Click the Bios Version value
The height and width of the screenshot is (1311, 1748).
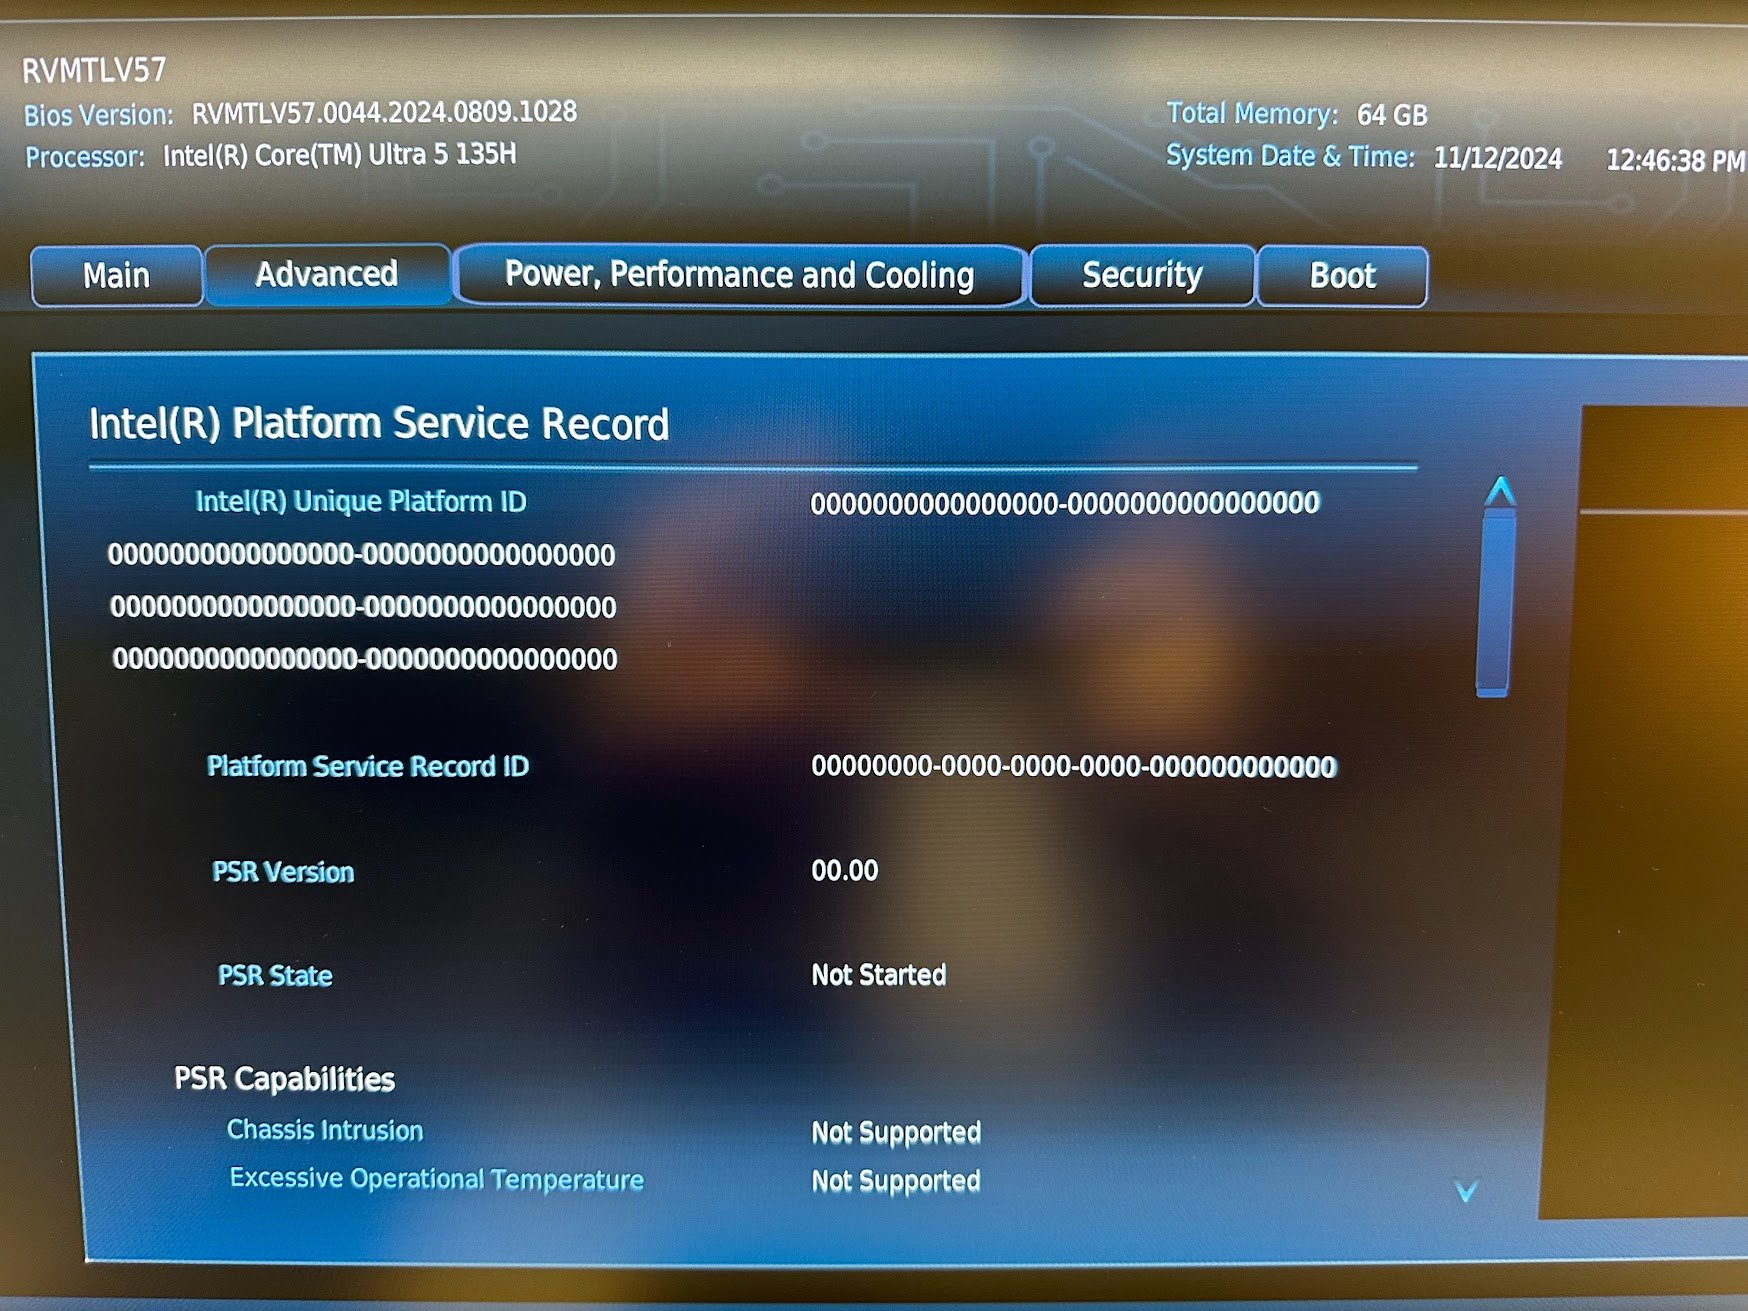click(385, 112)
